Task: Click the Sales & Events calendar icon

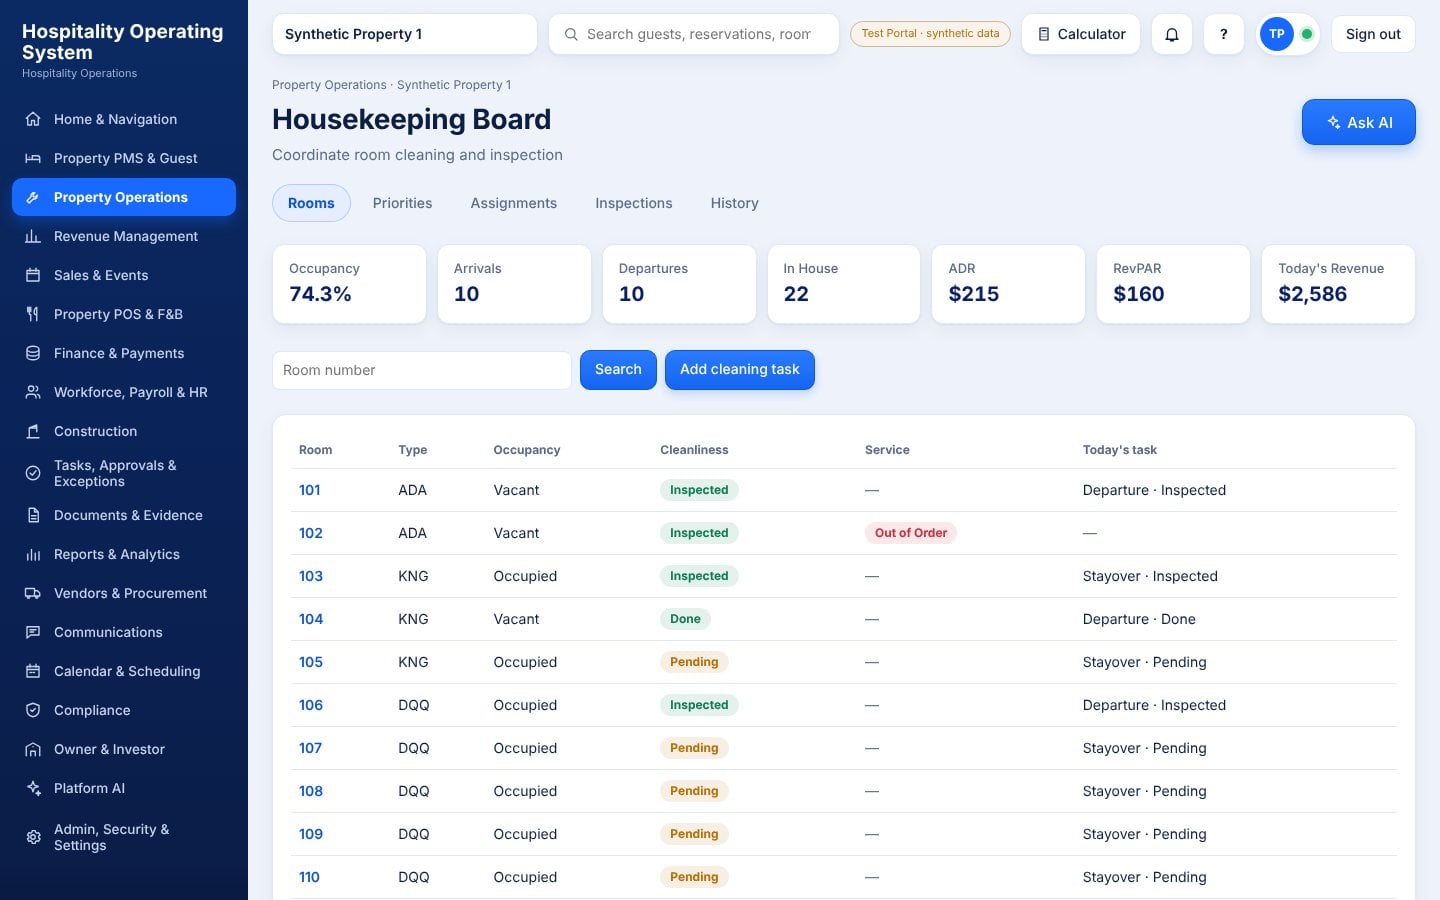Action: (33, 275)
